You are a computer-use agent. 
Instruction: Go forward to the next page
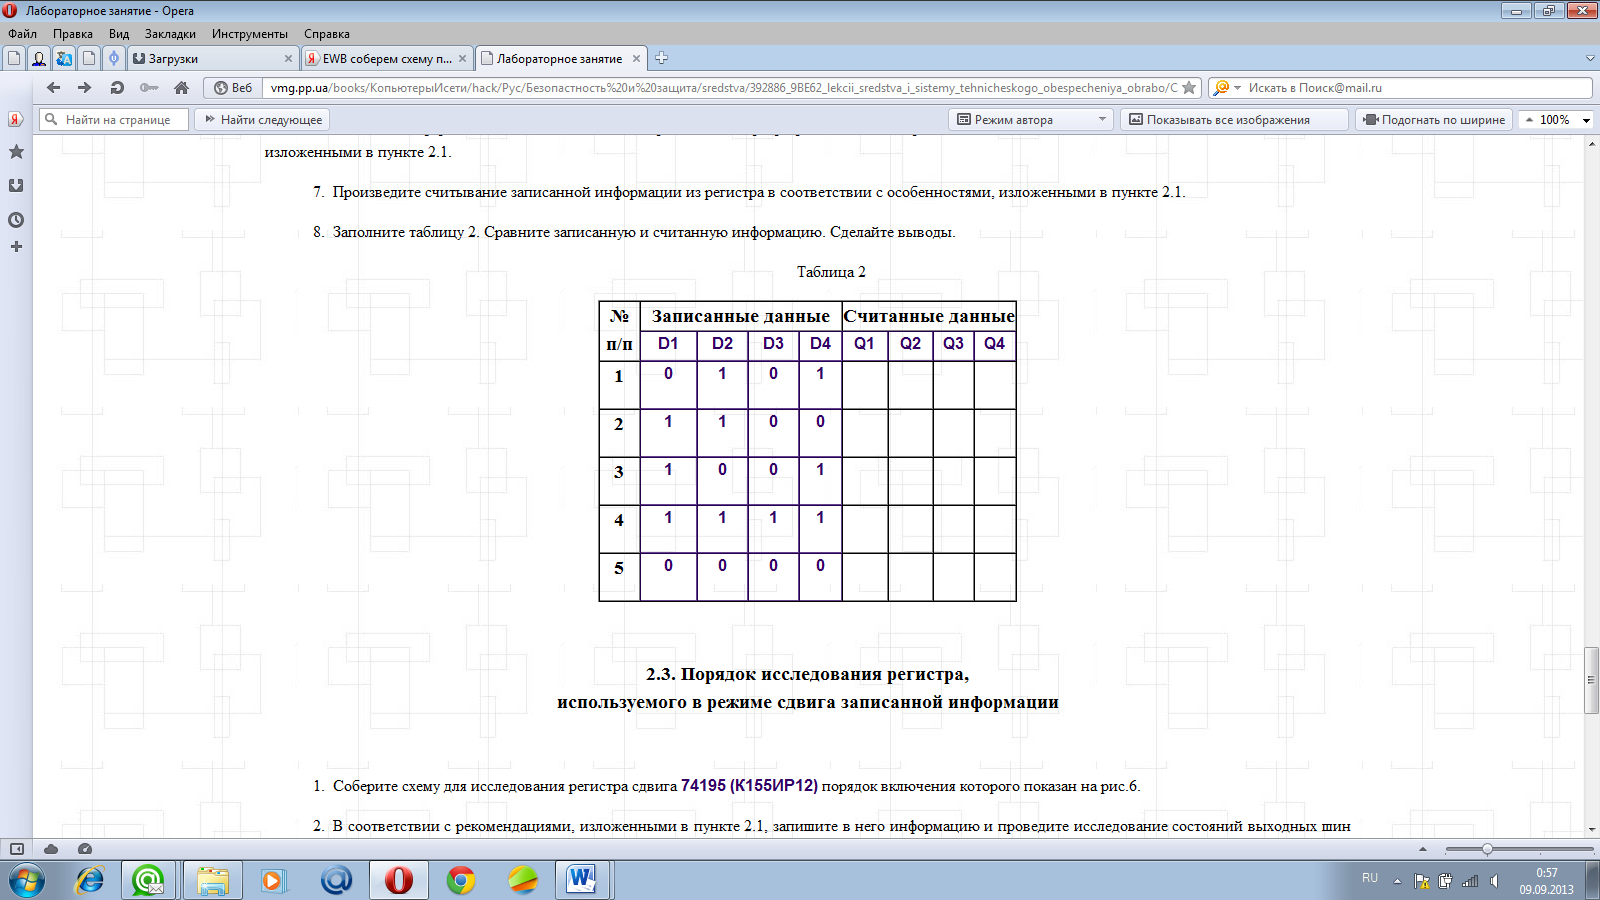coord(85,88)
